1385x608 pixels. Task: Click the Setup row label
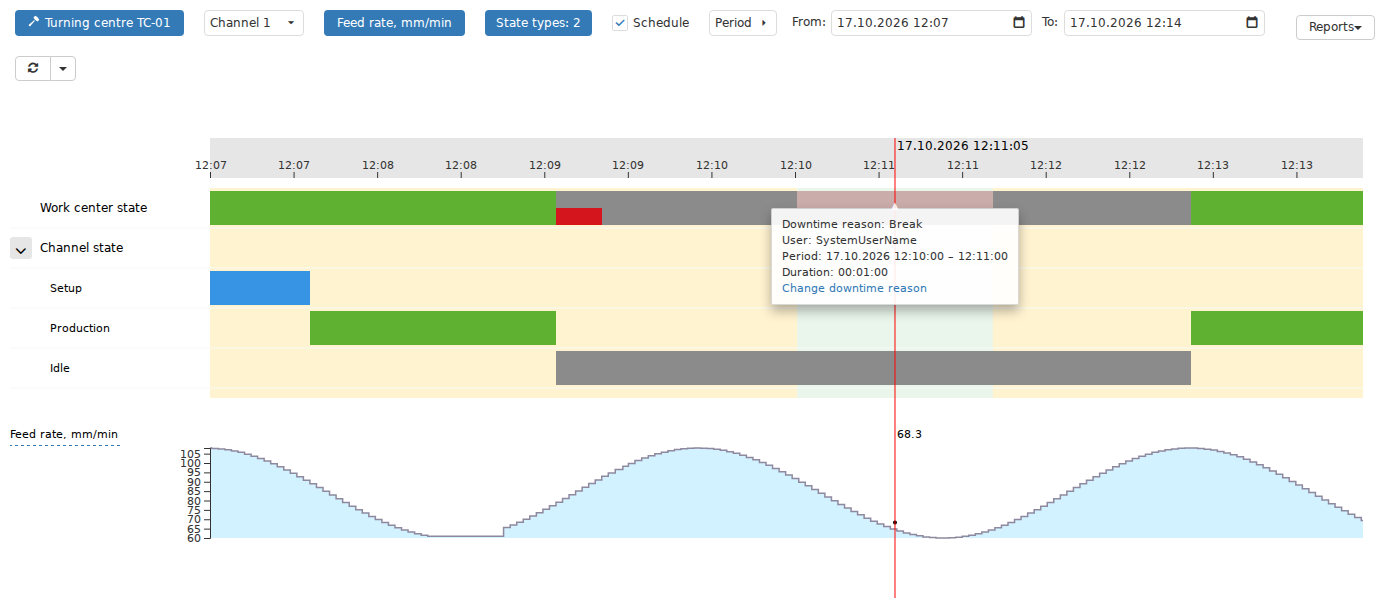point(66,288)
